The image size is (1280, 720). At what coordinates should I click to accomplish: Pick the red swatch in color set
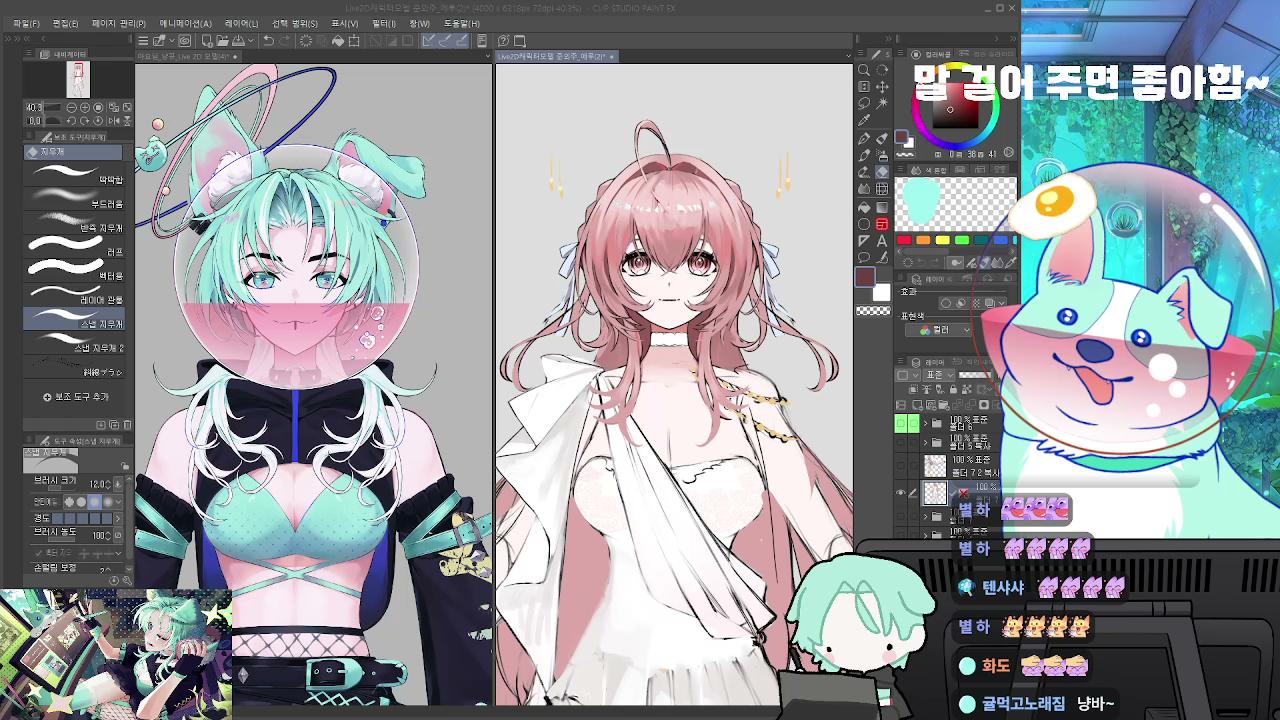point(904,240)
